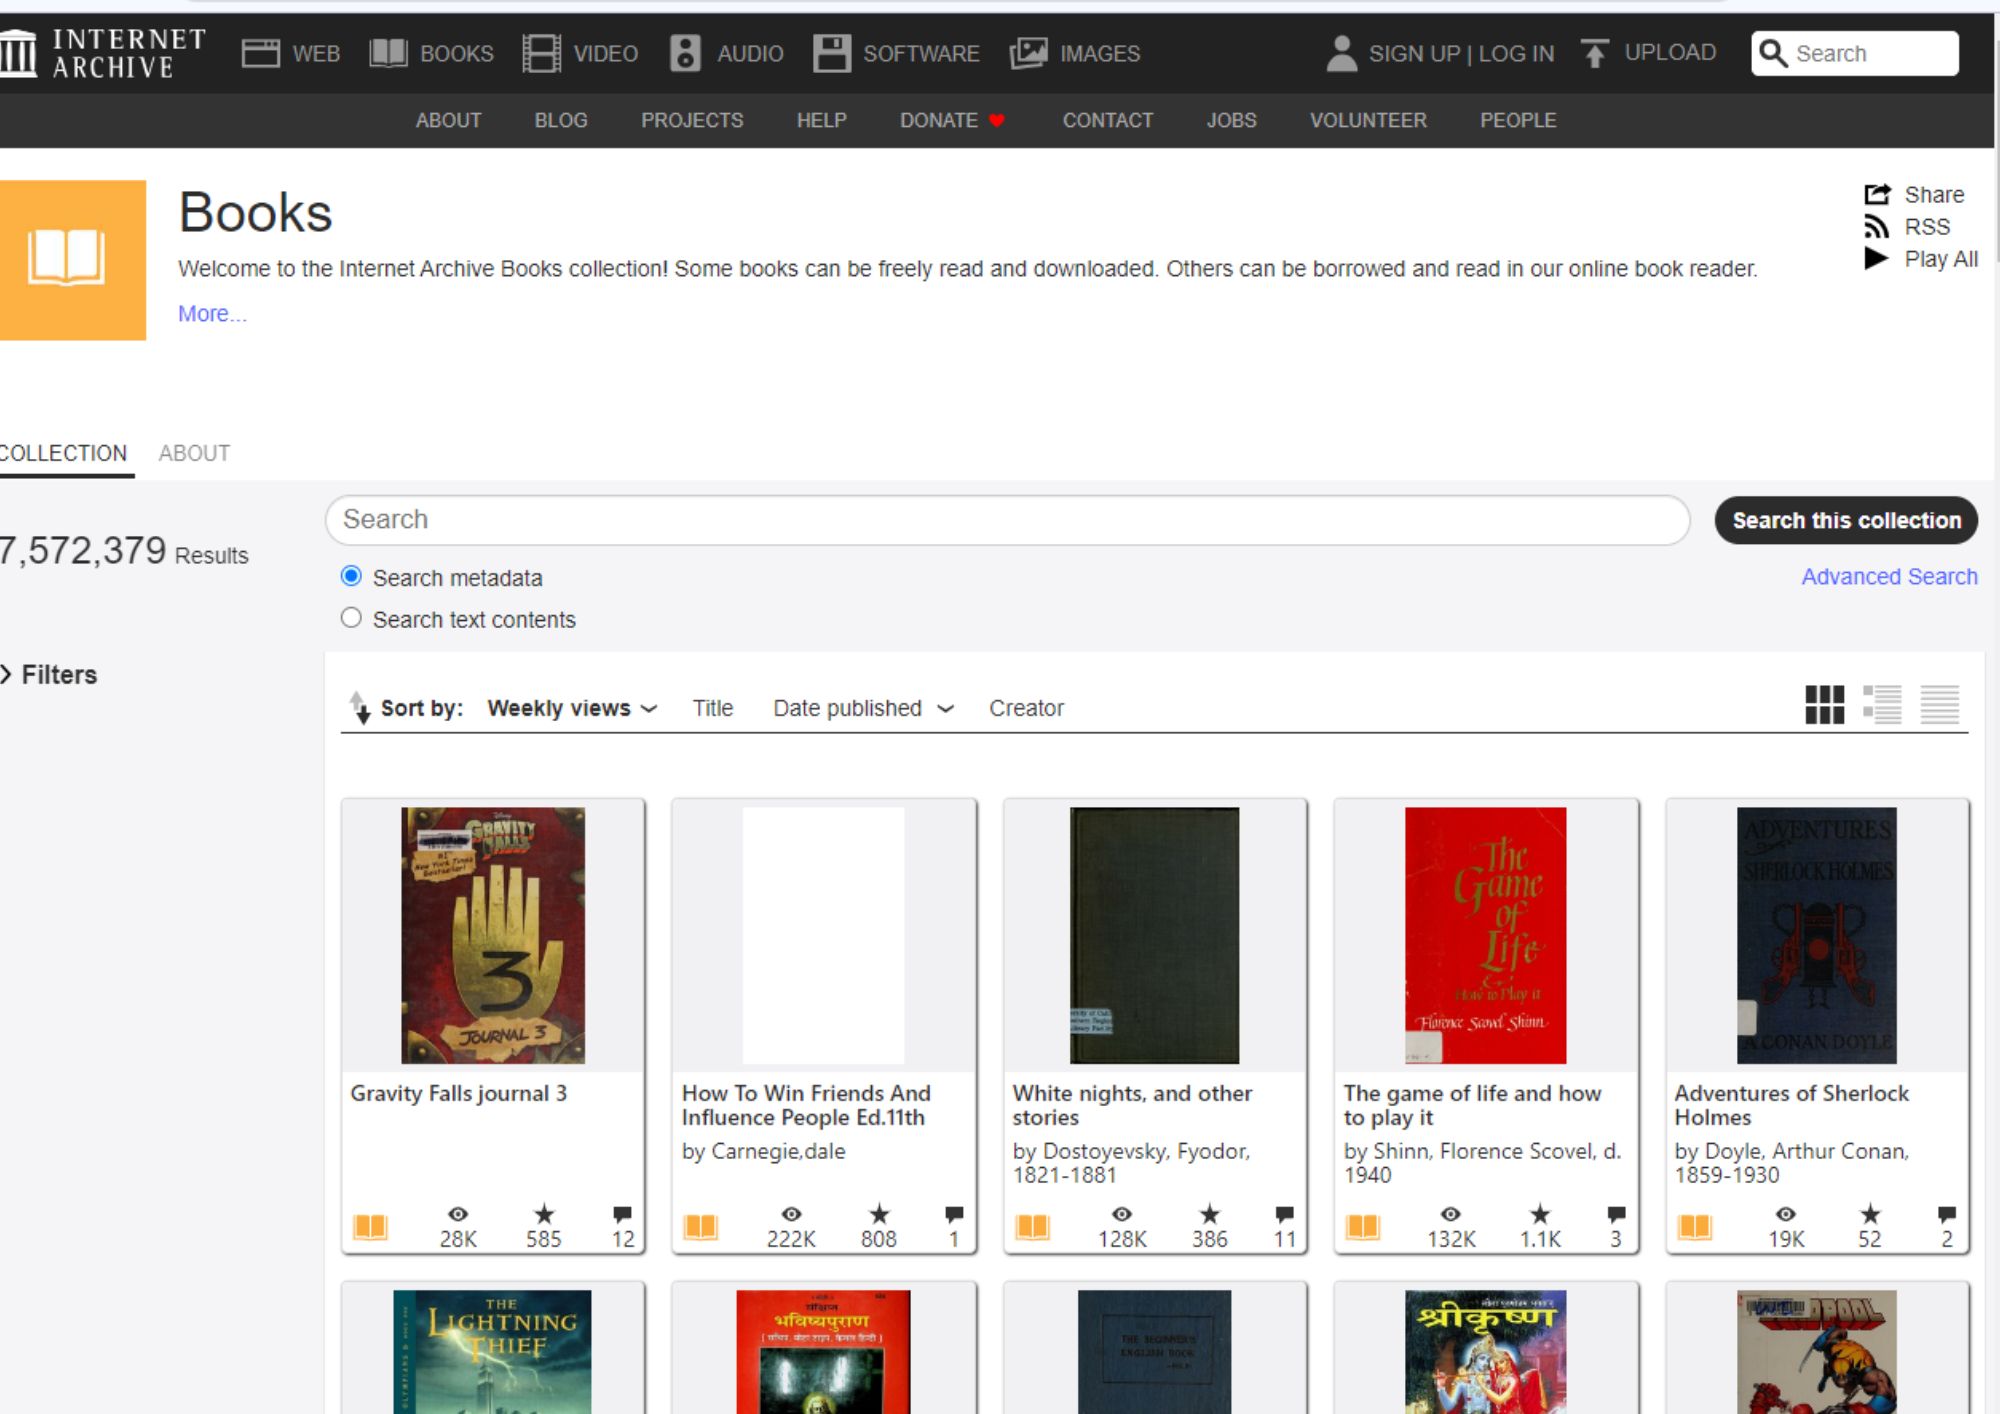Open About in the navigation menu
2000x1414 pixels.
[x=448, y=120]
